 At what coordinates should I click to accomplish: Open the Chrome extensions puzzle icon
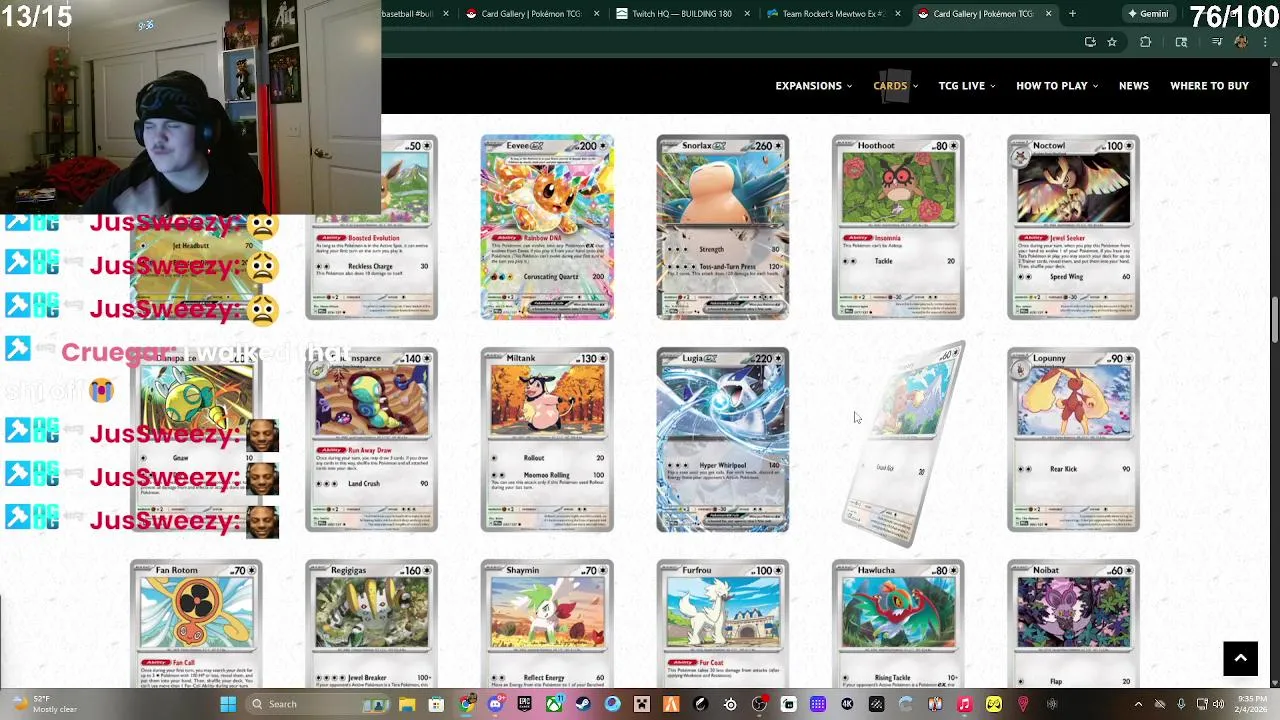point(1146,42)
